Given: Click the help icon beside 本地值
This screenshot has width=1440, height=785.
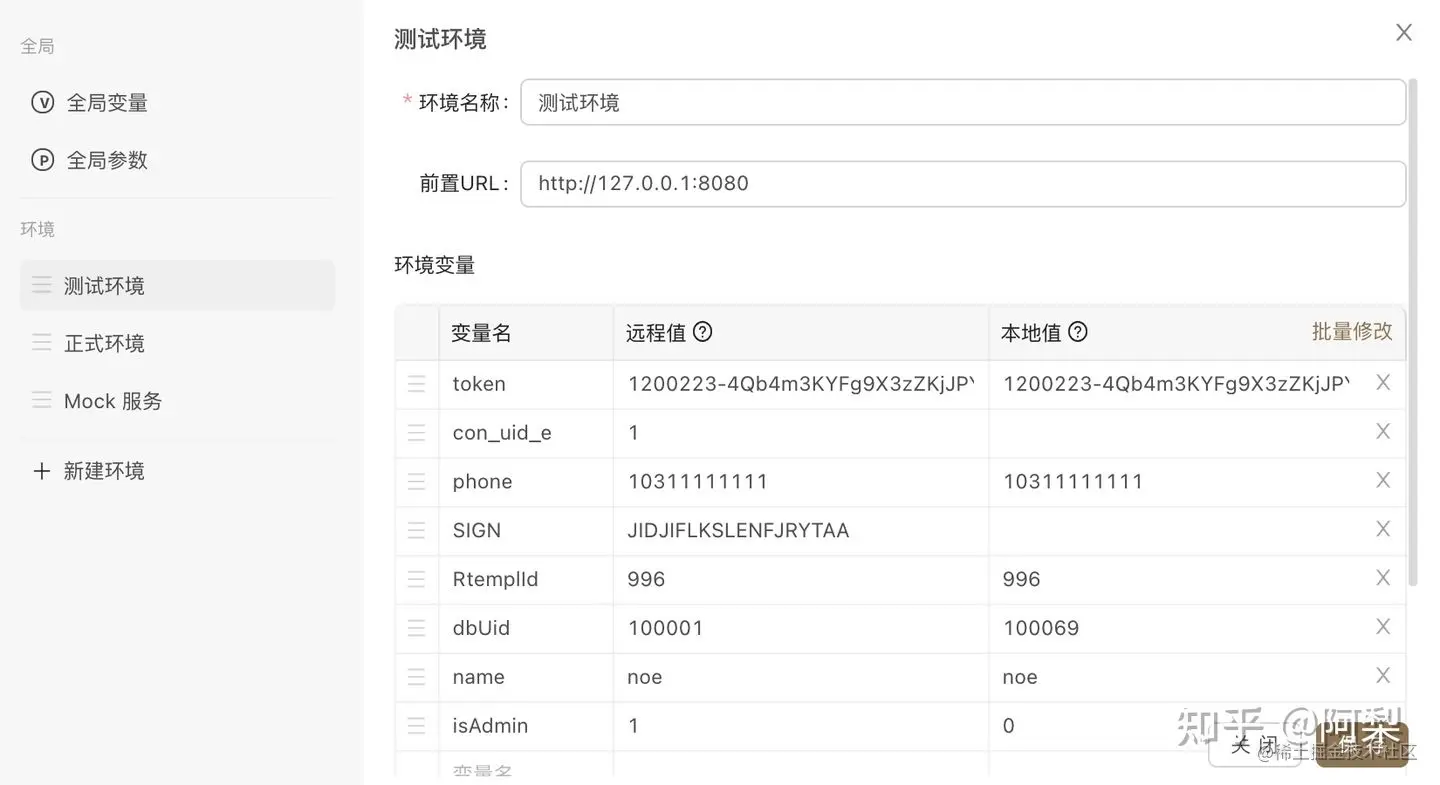Looking at the screenshot, I should pos(1077,332).
